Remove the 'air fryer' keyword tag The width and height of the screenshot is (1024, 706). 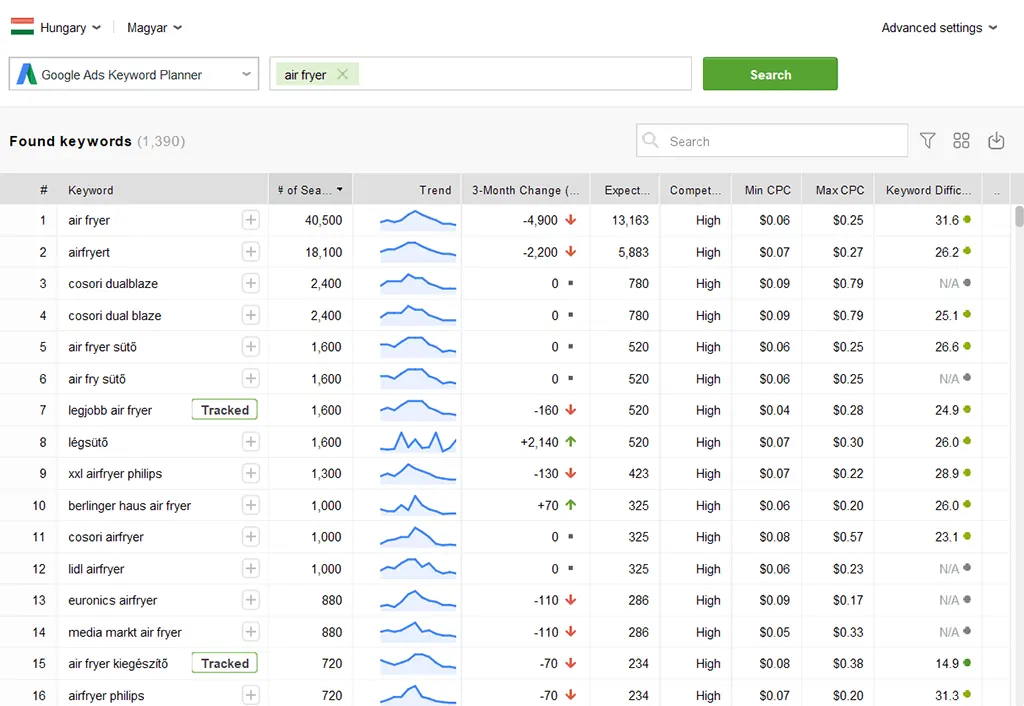click(x=343, y=74)
